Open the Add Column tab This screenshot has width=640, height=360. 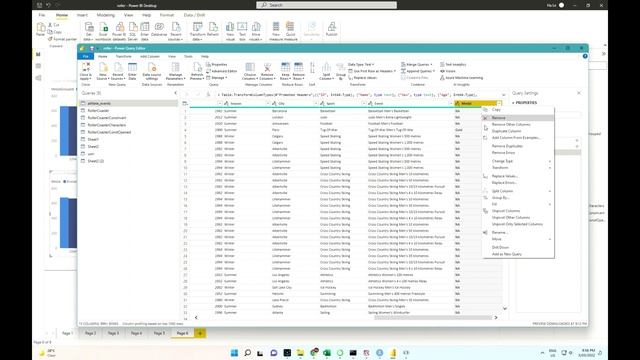point(150,56)
